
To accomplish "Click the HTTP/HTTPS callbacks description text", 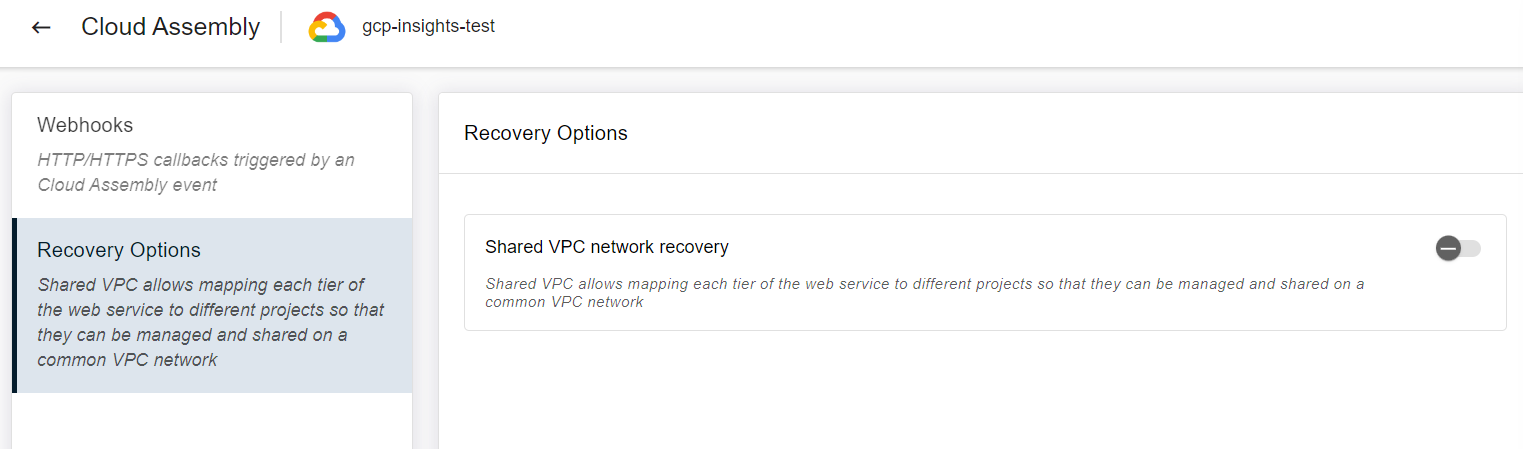I will [195, 172].
